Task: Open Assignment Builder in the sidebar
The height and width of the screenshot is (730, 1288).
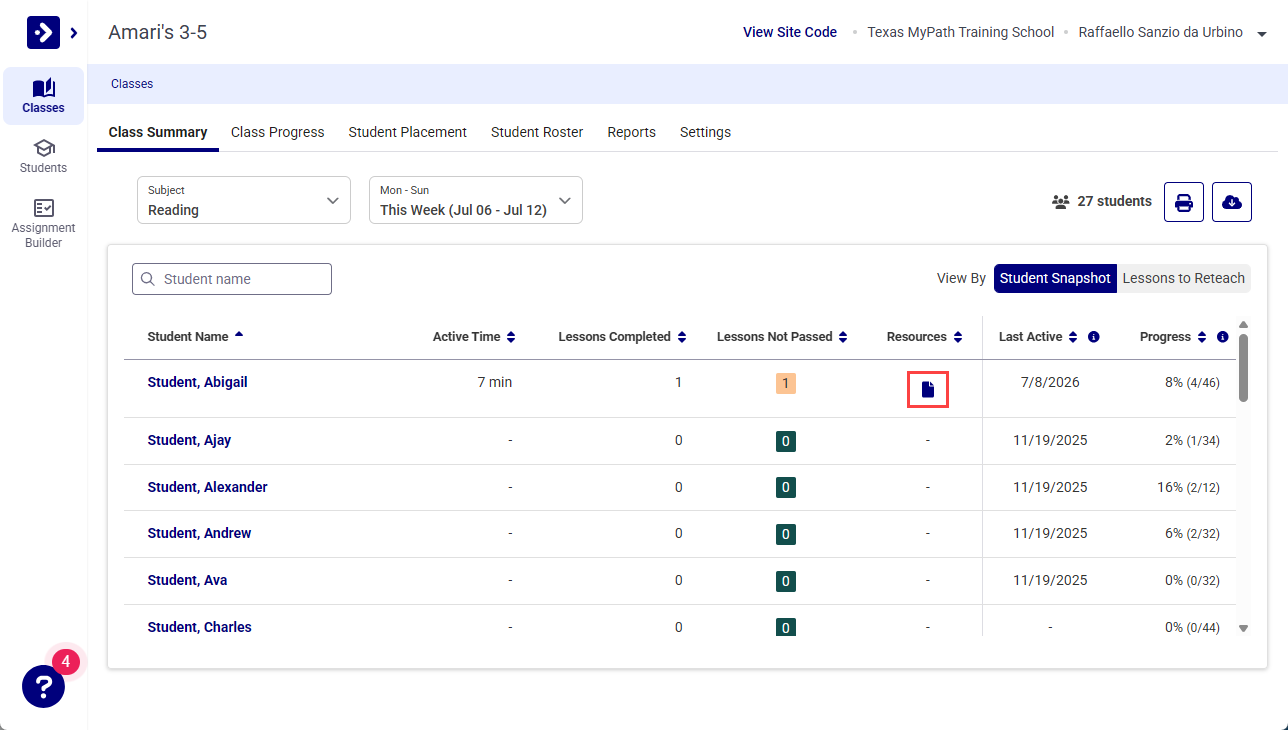Action: point(43,223)
